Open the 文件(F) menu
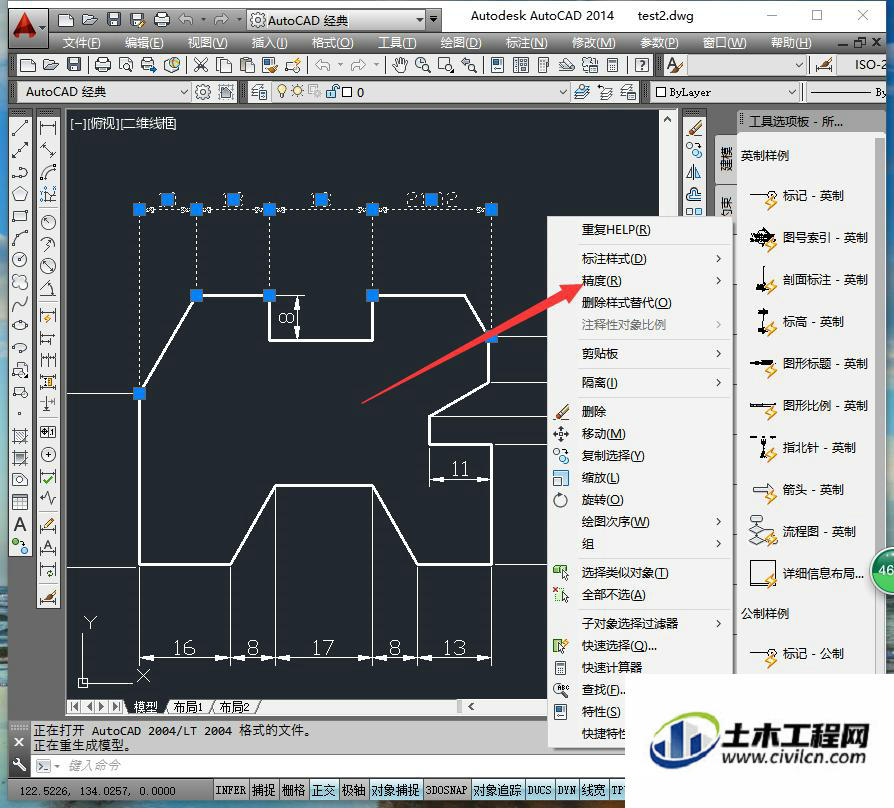 click(81, 43)
